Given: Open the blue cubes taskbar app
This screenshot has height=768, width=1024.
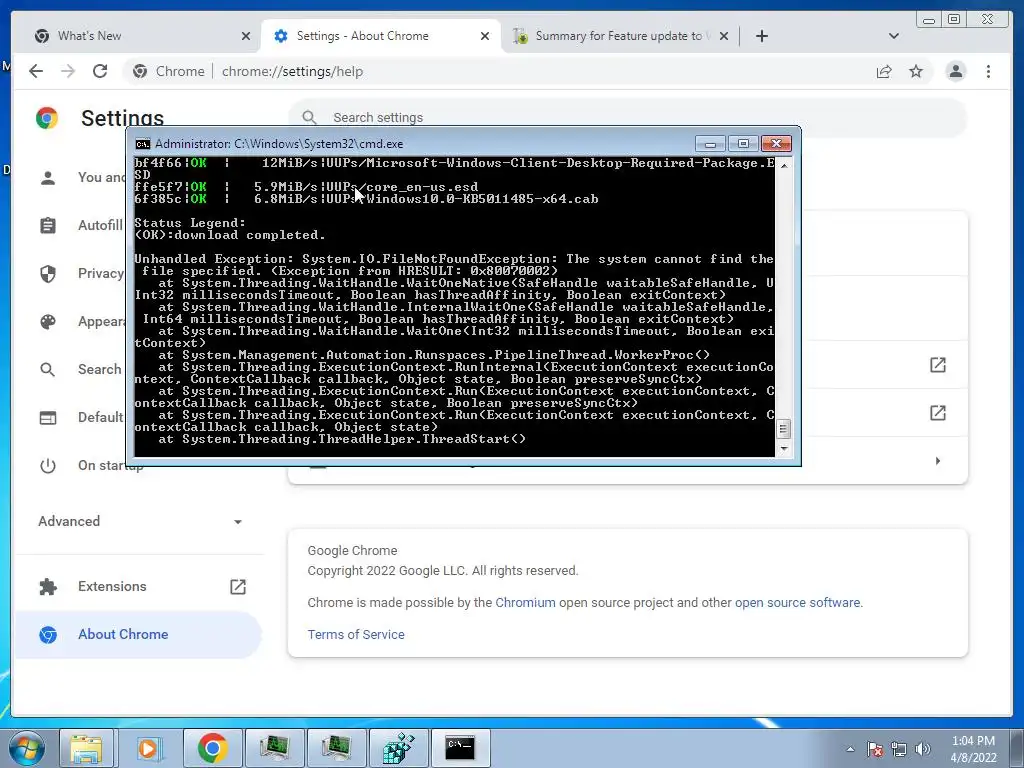Looking at the screenshot, I should (398, 748).
